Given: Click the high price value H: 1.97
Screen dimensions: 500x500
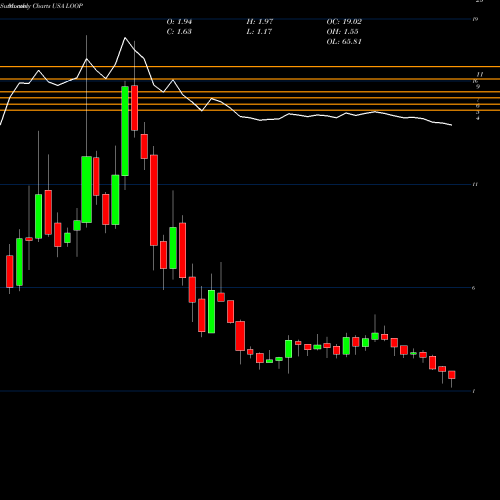Looking at the screenshot, I should [260, 22].
